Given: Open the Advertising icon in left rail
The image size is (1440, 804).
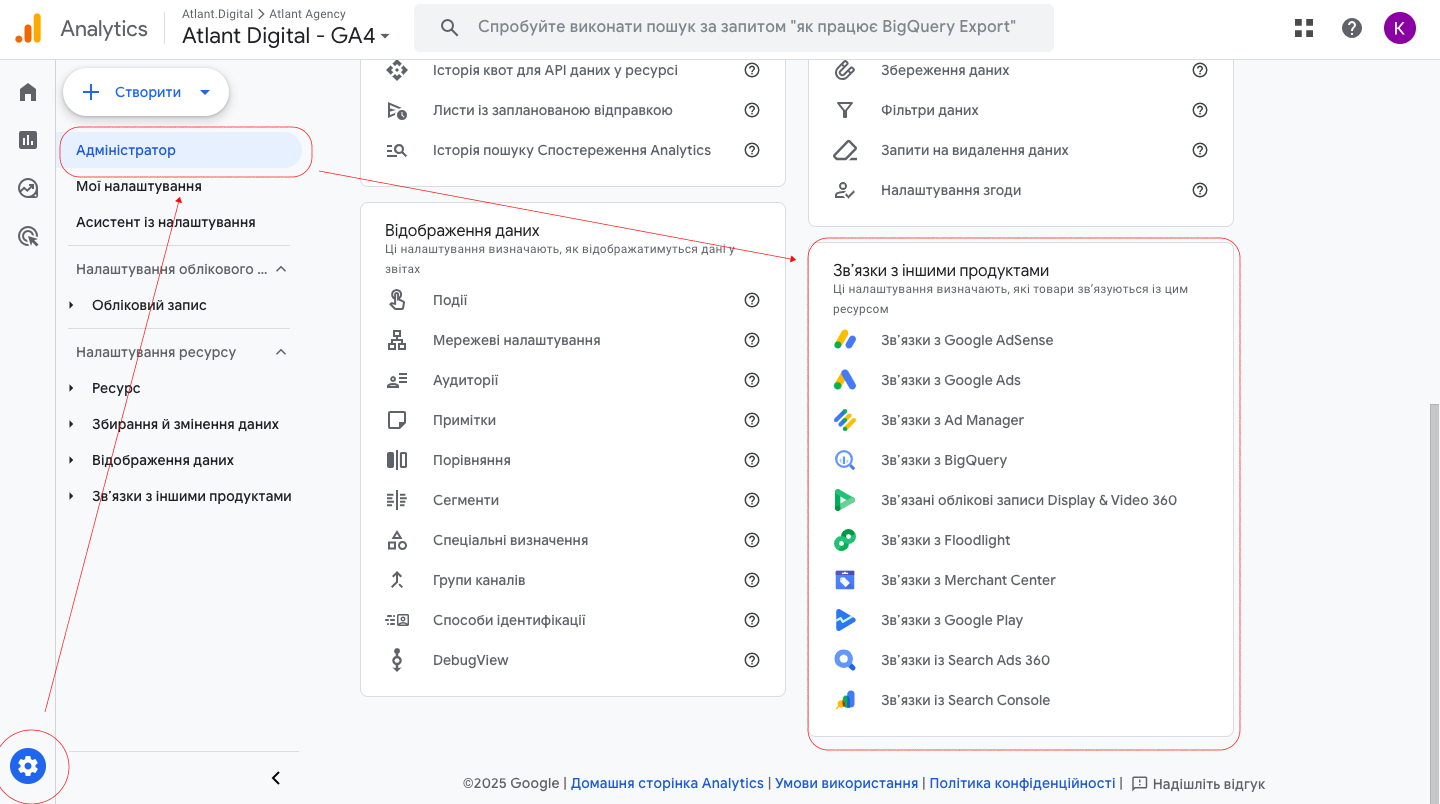Looking at the screenshot, I should [x=28, y=237].
